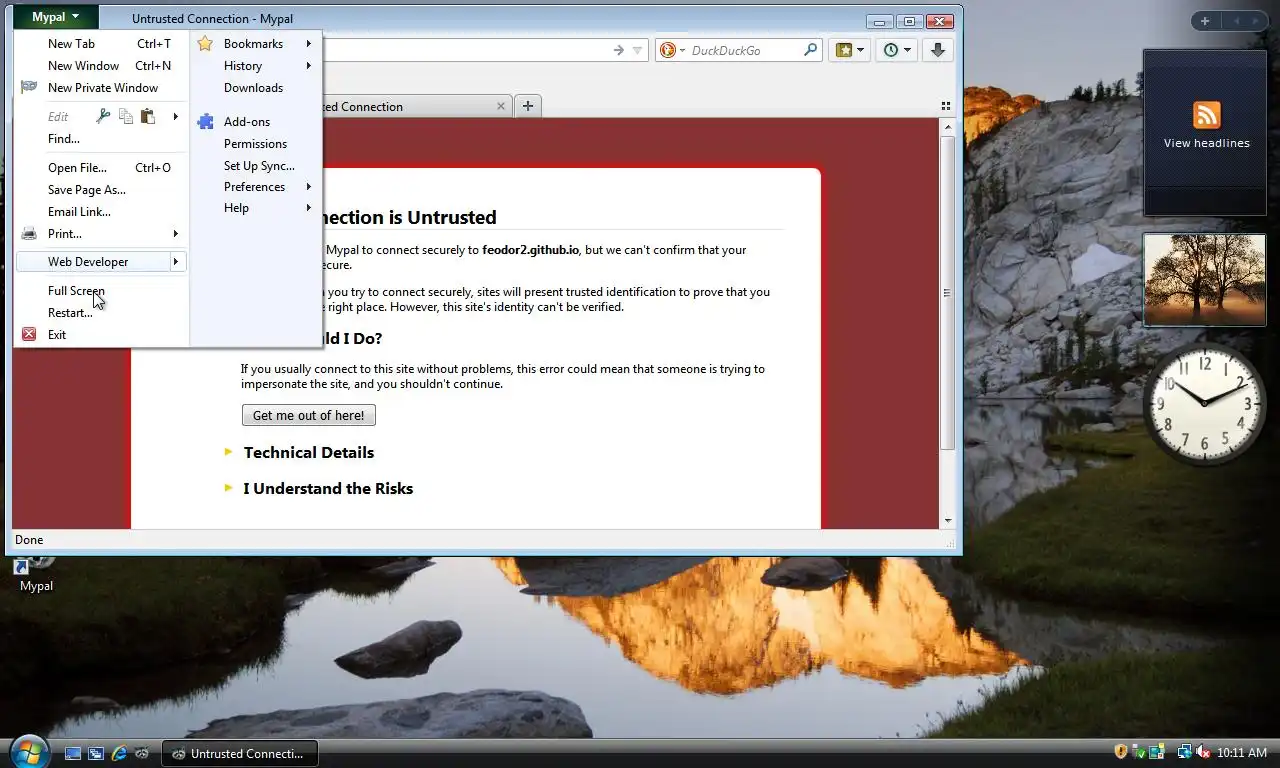Close the Untrusted Connection tab
Image resolution: width=1280 pixels, height=768 pixels.
coord(501,106)
